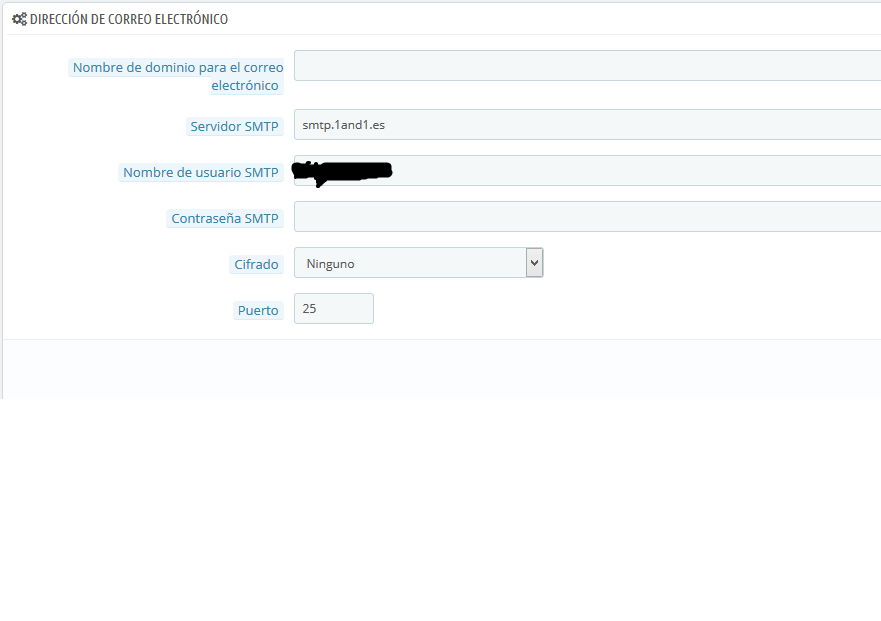Open the Cifrado dropdown showing Ninguno
Image resolution: width=881 pixels, height=621 pixels.
tap(419, 263)
